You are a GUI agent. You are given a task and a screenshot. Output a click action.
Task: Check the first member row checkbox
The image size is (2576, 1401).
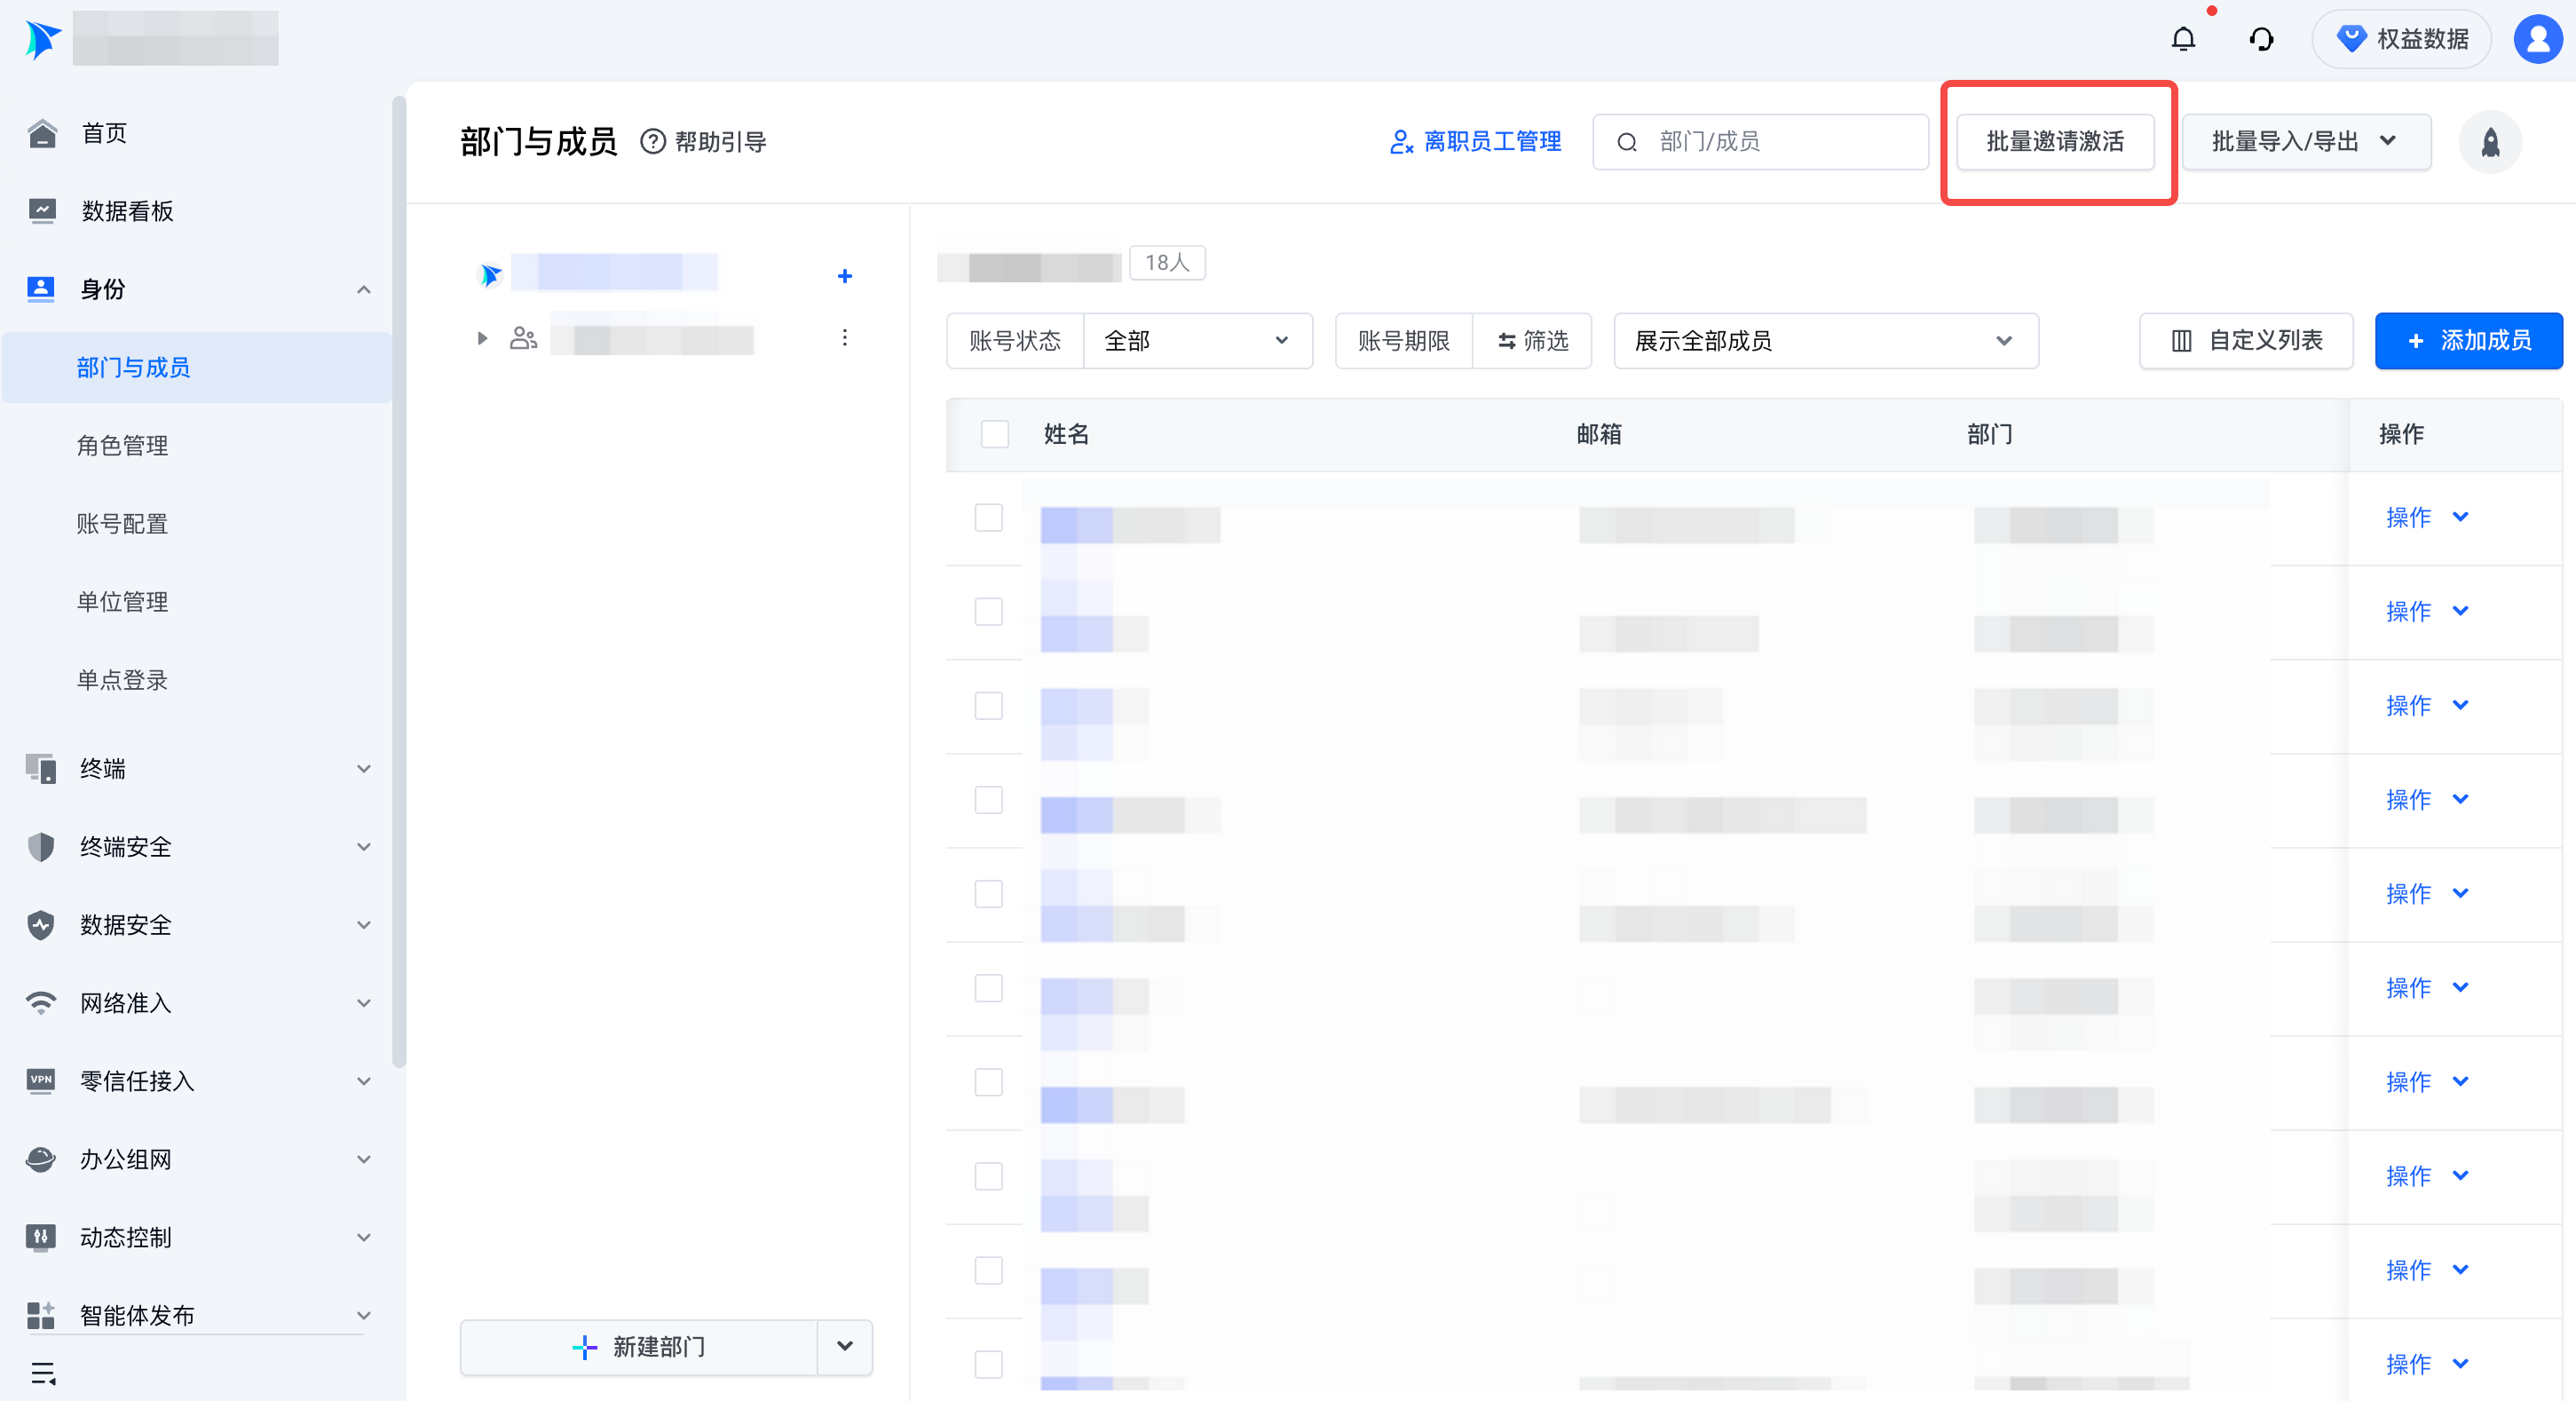tap(988, 518)
